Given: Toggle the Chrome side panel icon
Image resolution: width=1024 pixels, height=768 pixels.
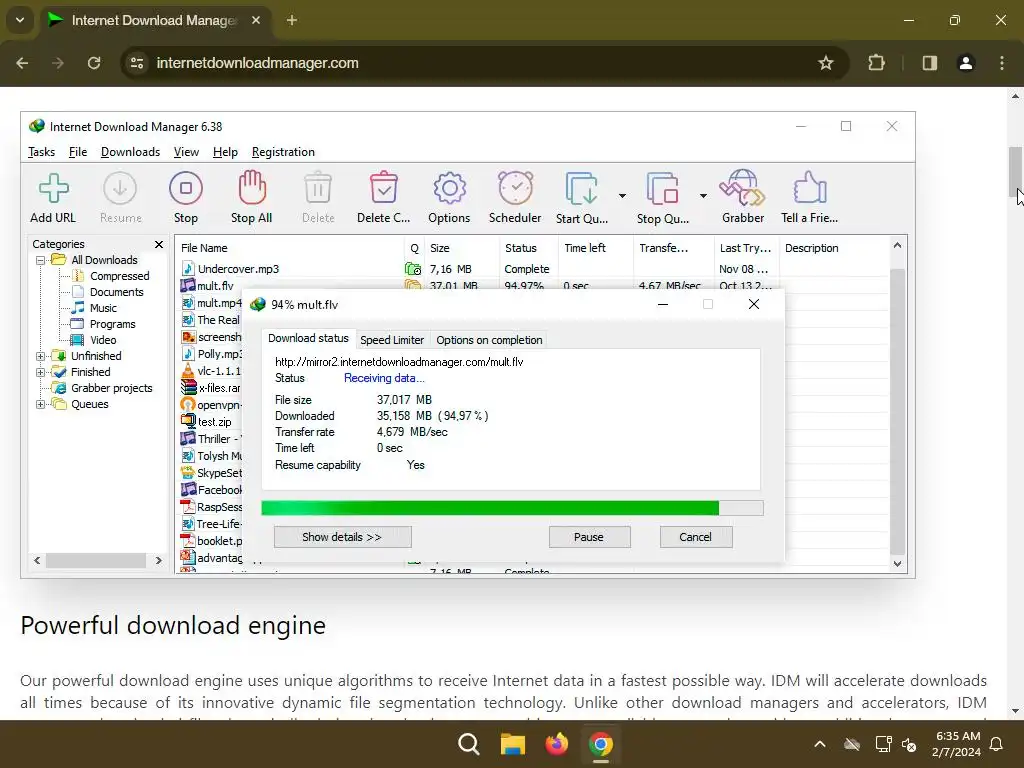Looking at the screenshot, I should pos(929,63).
